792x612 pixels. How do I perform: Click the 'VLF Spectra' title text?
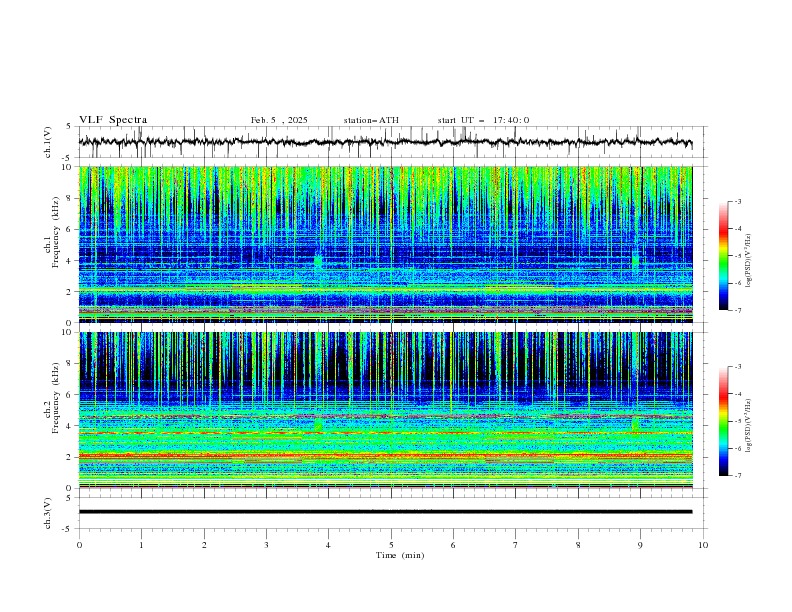tap(113, 120)
